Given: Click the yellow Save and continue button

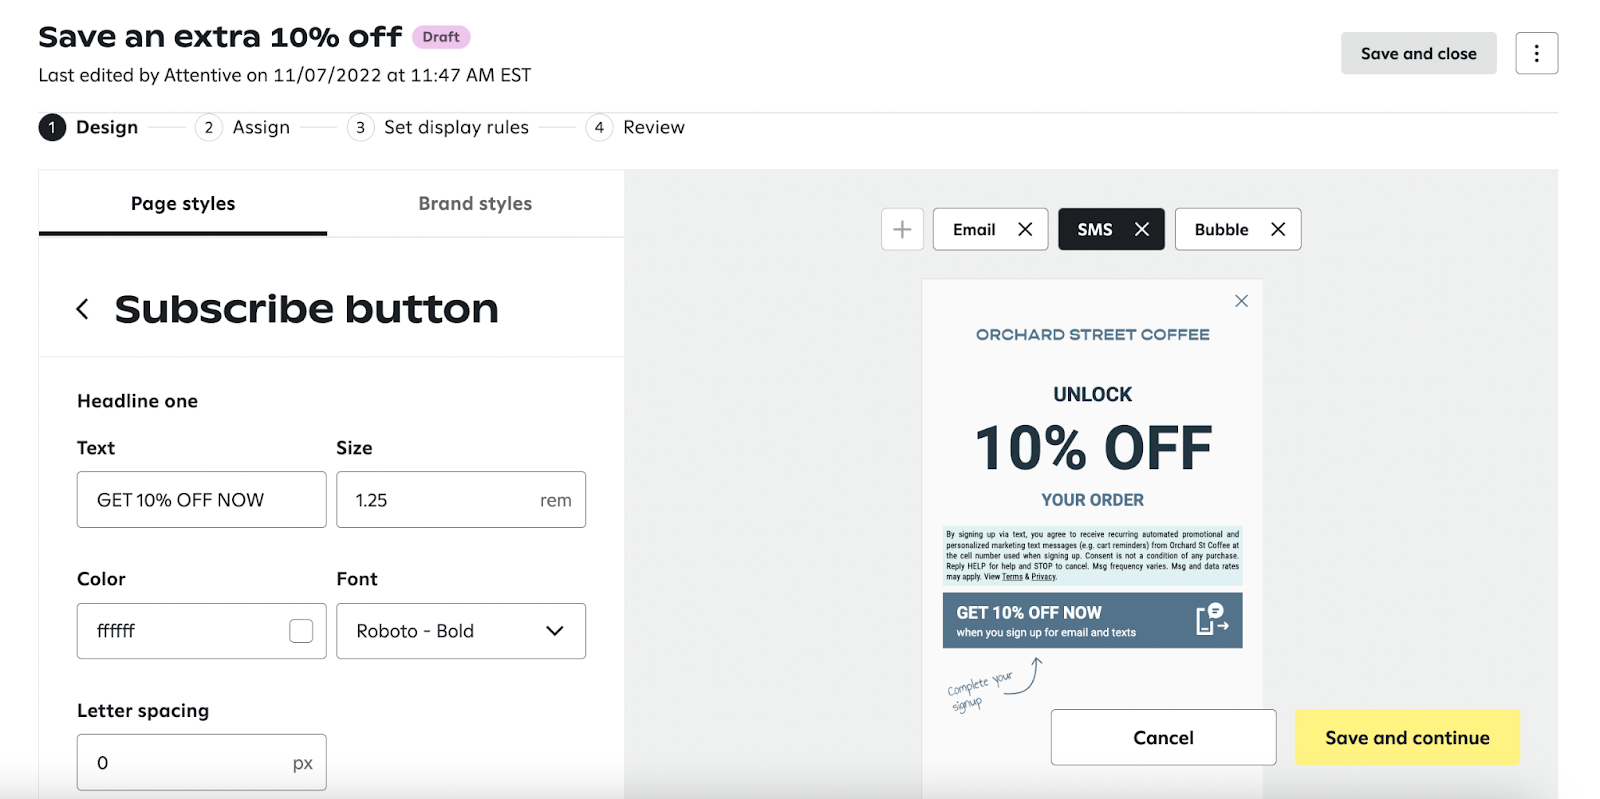Looking at the screenshot, I should pos(1407,738).
